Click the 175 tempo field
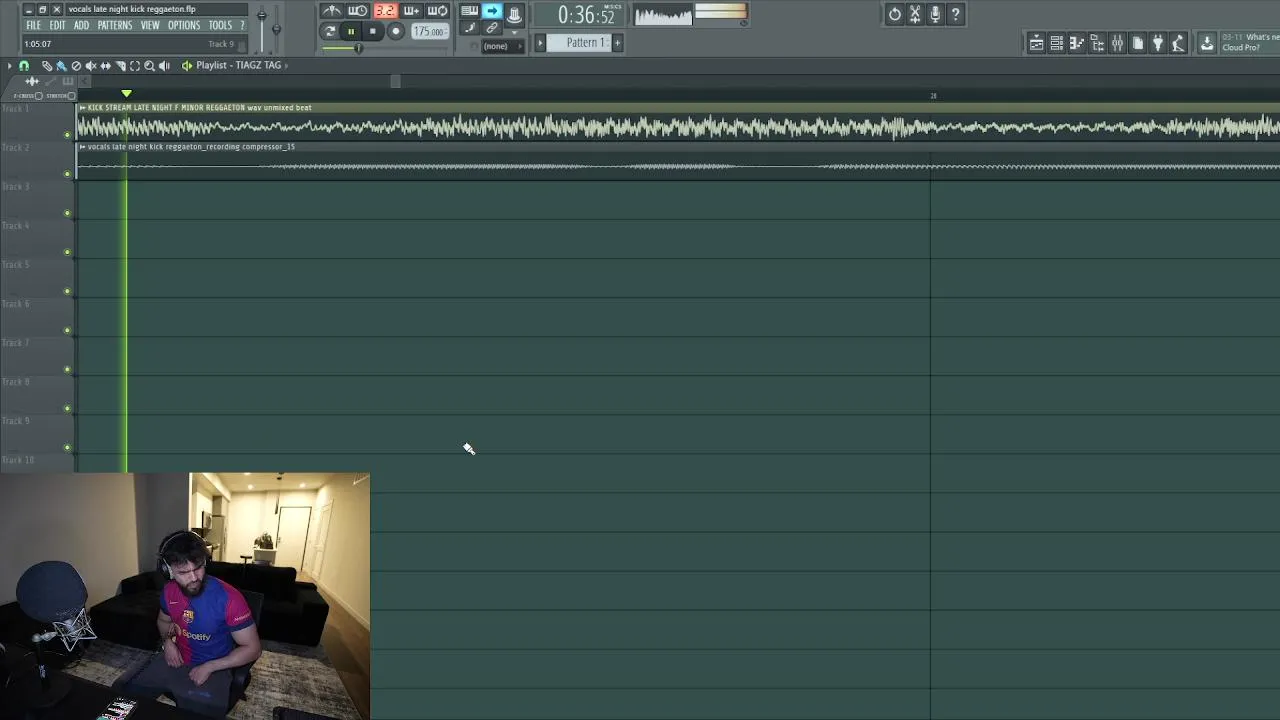1280x720 pixels. point(430,32)
